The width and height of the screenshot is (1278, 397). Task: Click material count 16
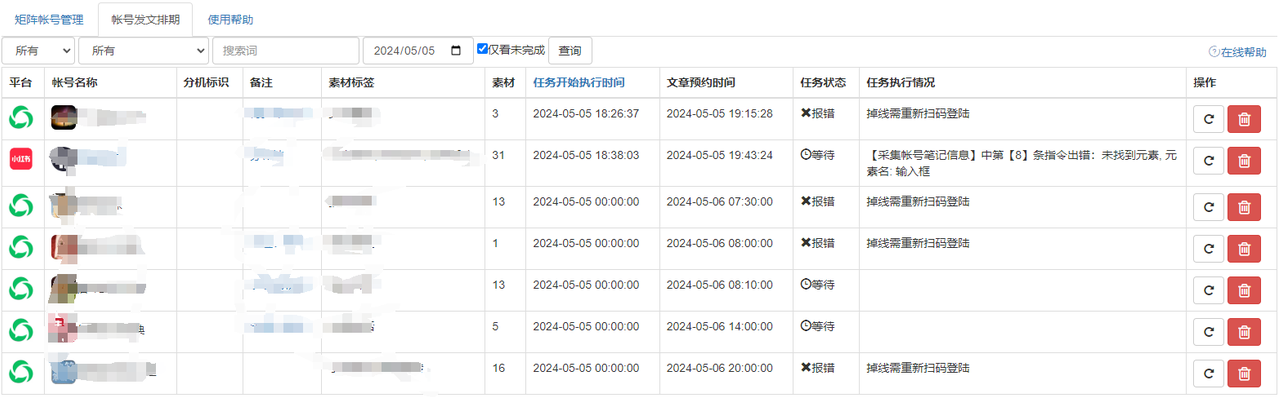pos(498,368)
